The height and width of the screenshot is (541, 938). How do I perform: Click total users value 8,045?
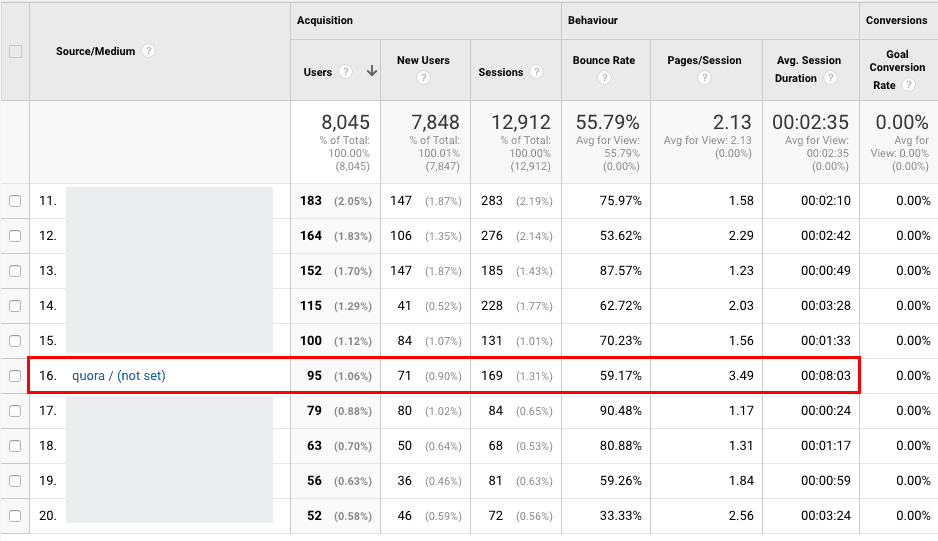pos(345,122)
